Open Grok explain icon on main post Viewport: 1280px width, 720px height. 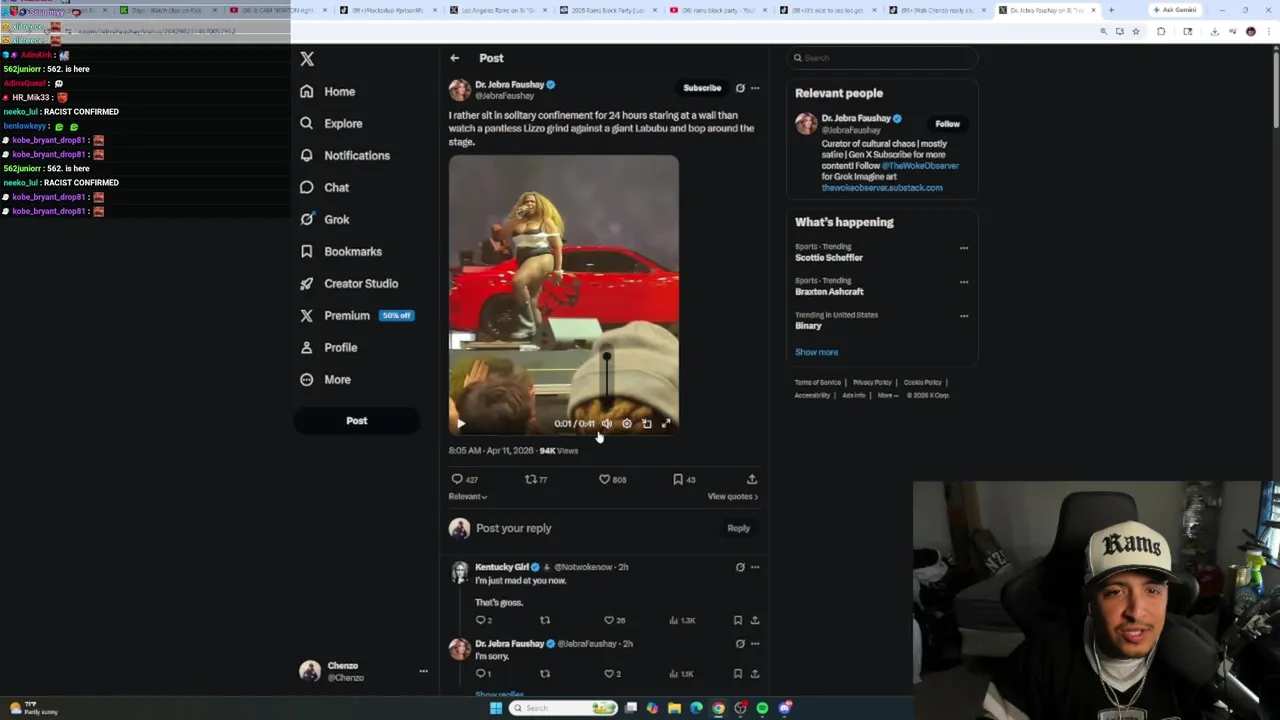[x=740, y=88]
